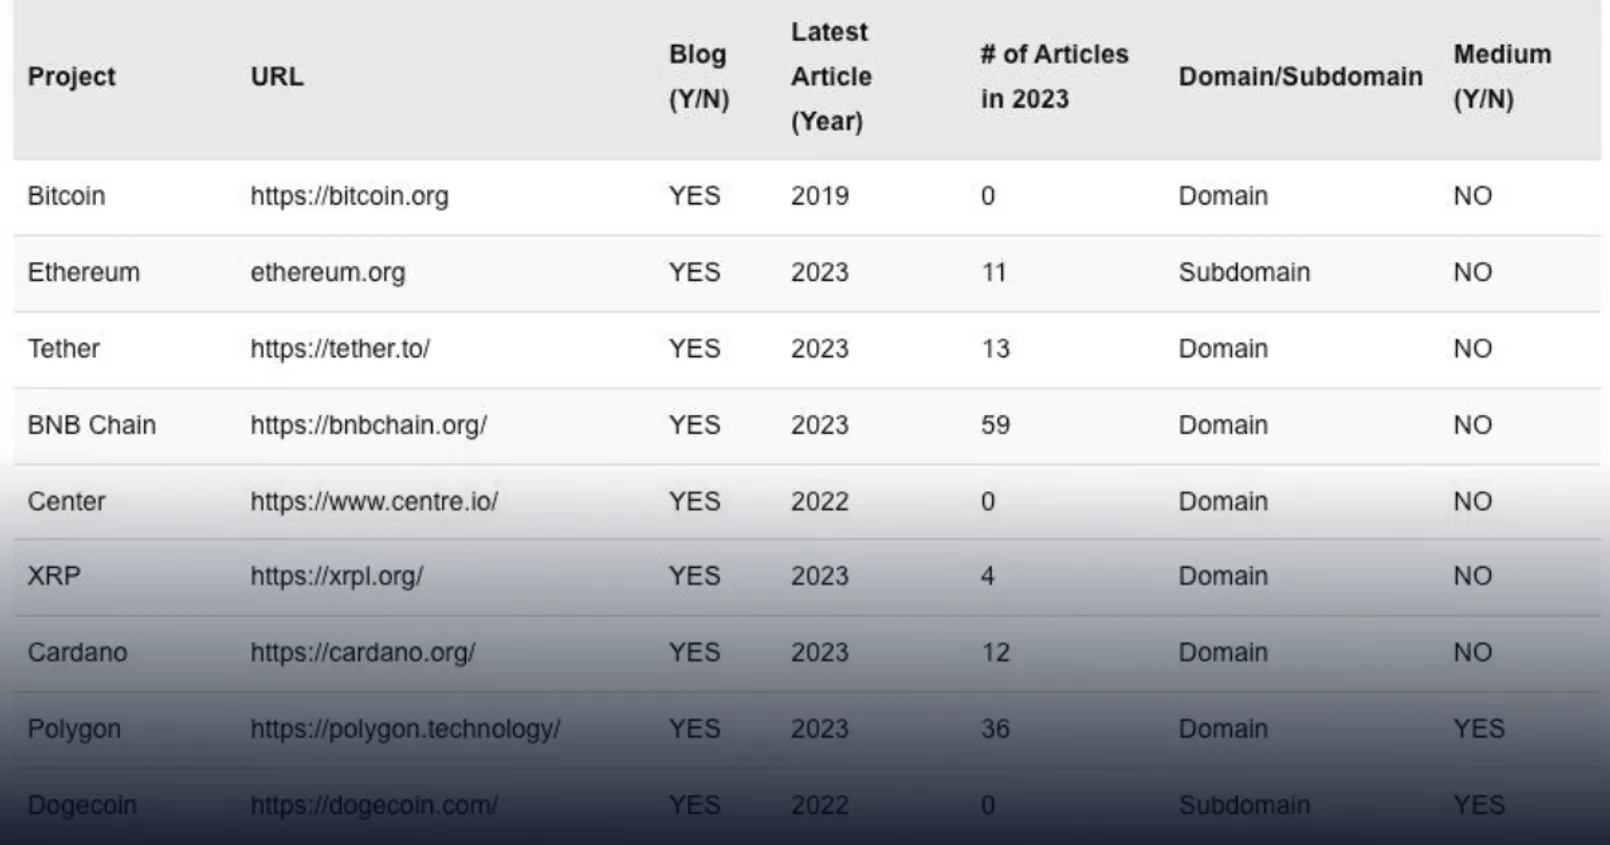Click the Dogecoin project name
This screenshot has height=845, width=1610.
(x=82, y=805)
